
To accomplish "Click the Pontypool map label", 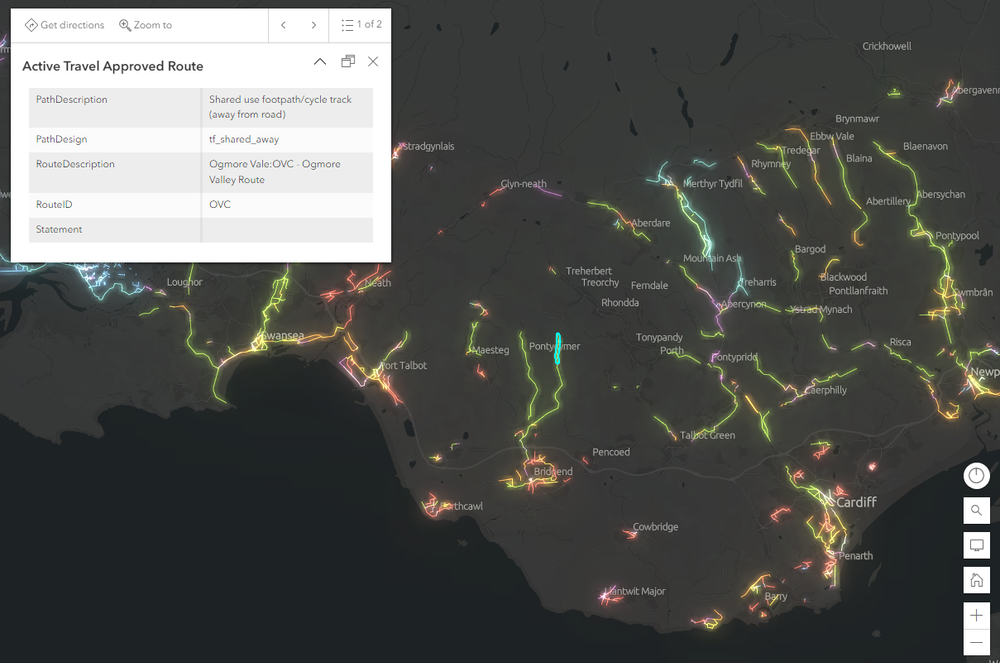I will click(957, 236).
